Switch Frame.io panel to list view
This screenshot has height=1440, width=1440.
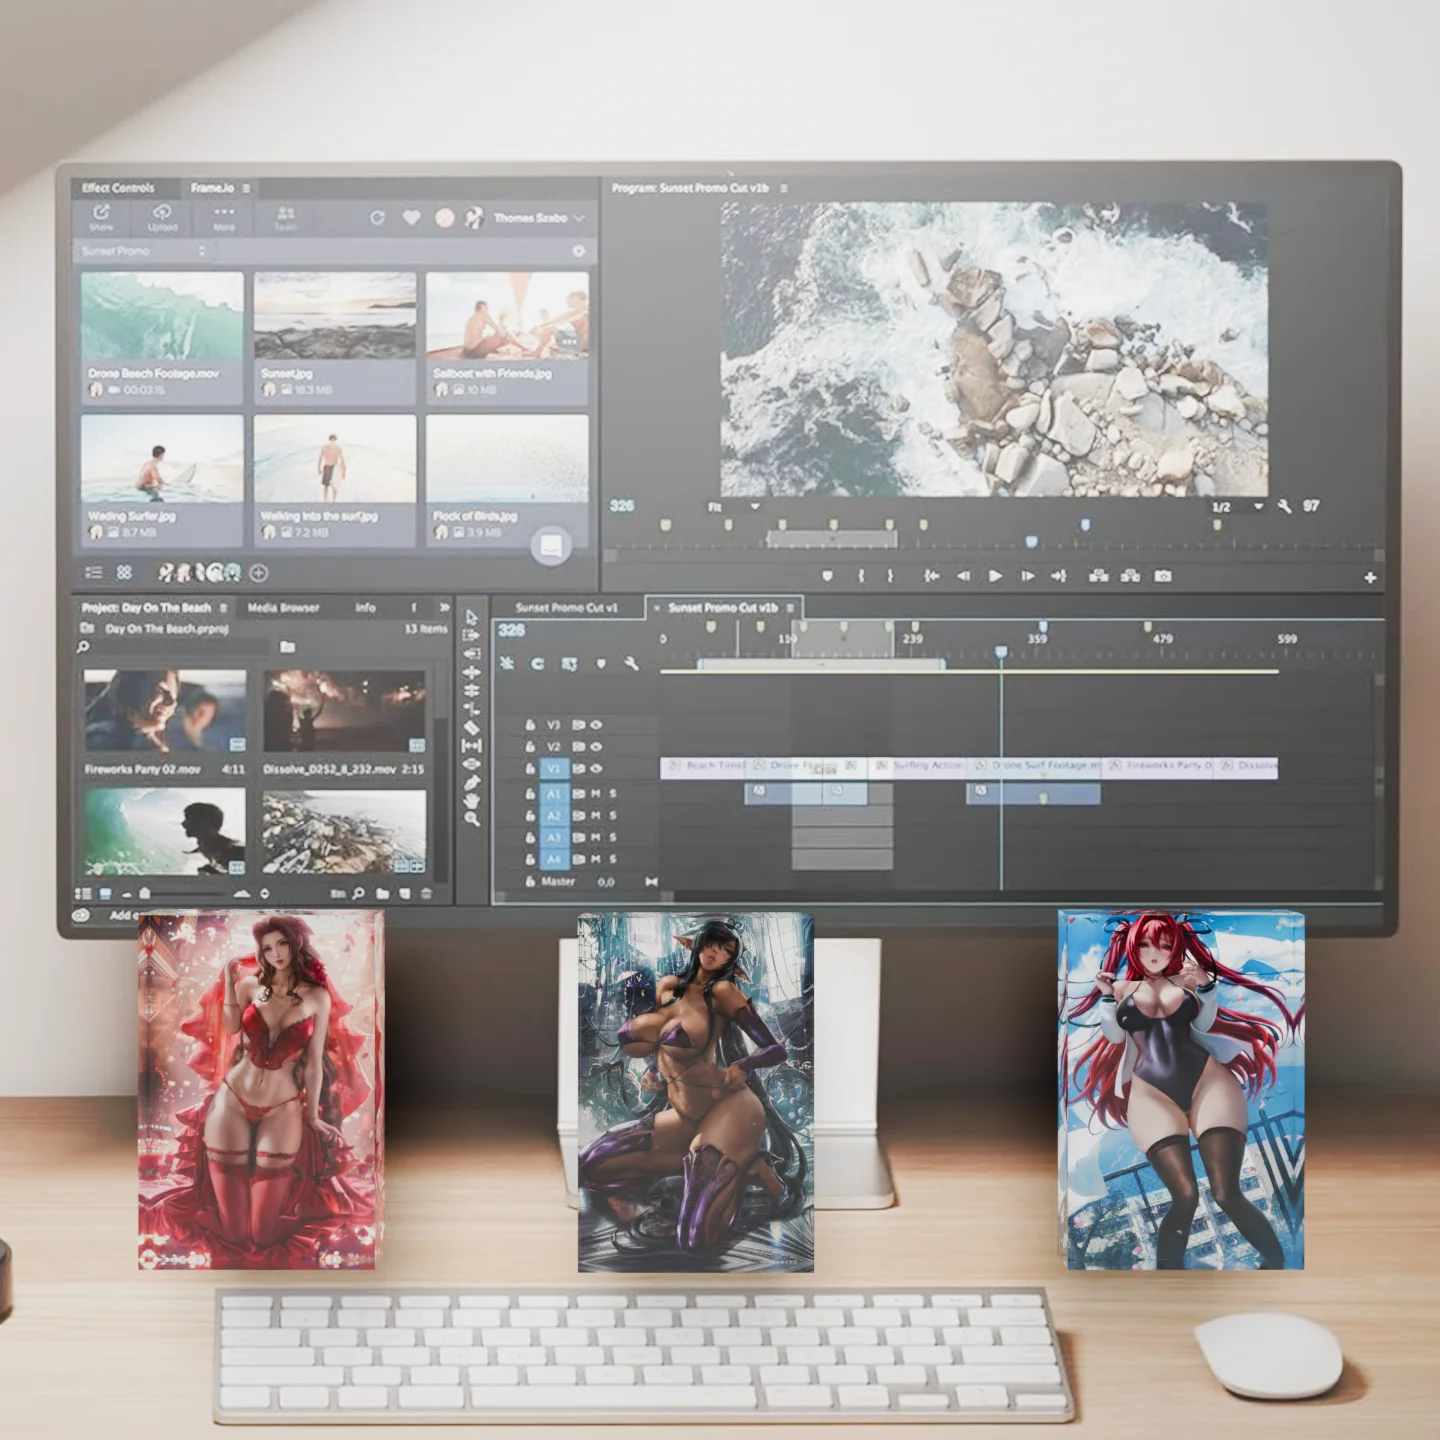(x=94, y=573)
